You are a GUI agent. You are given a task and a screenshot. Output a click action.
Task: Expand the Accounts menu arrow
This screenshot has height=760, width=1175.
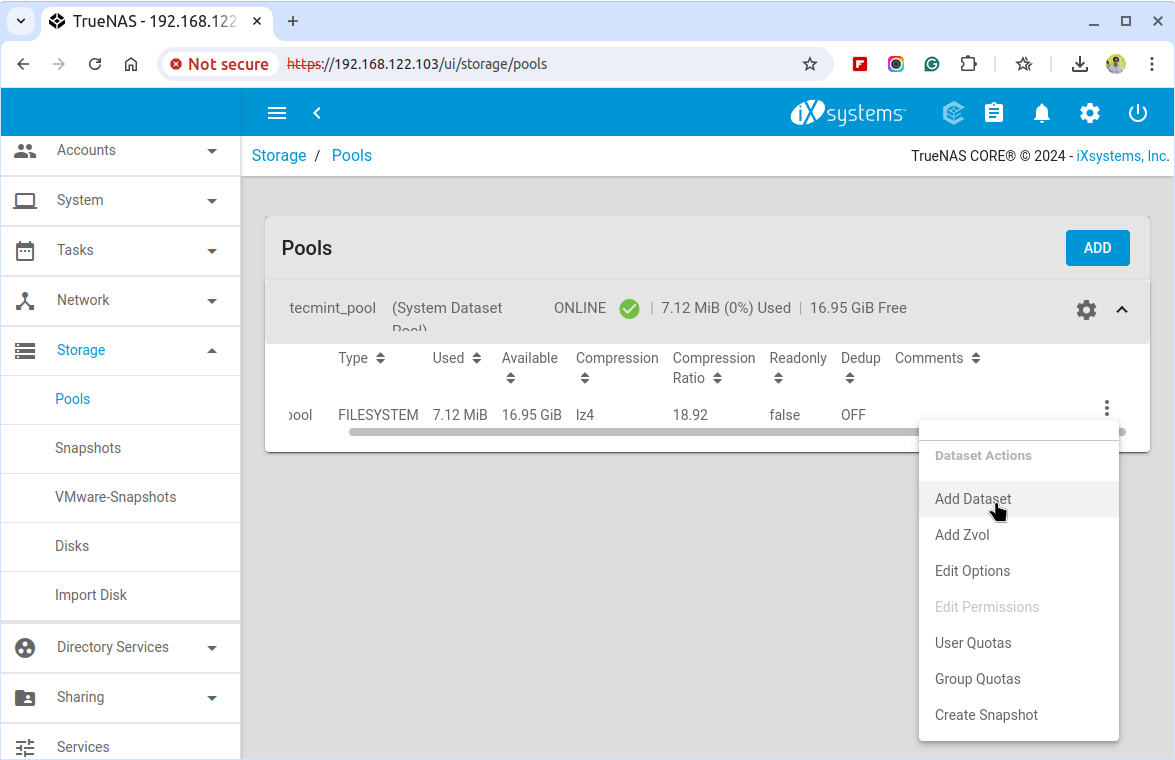pos(212,151)
